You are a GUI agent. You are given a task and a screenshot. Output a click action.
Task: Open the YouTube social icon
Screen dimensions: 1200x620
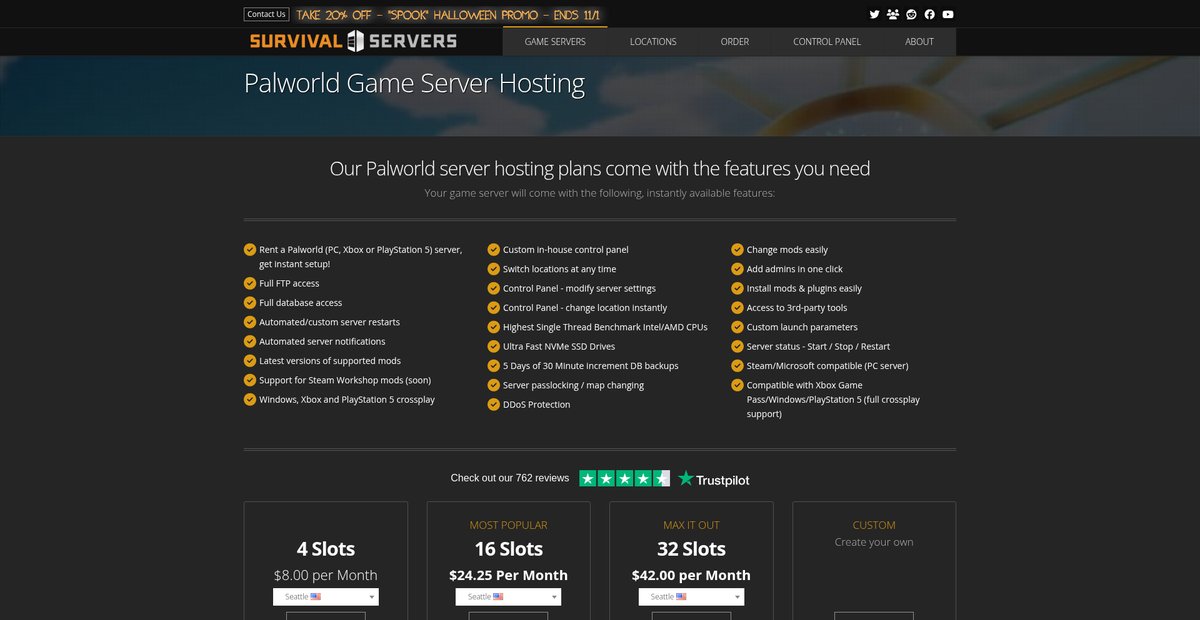[x=948, y=14]
